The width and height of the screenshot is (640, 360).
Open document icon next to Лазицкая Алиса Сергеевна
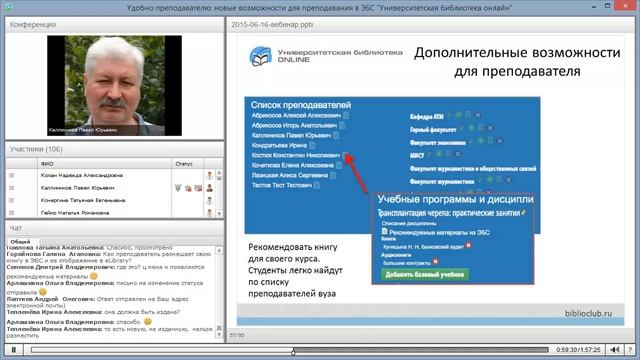point(333,175)
